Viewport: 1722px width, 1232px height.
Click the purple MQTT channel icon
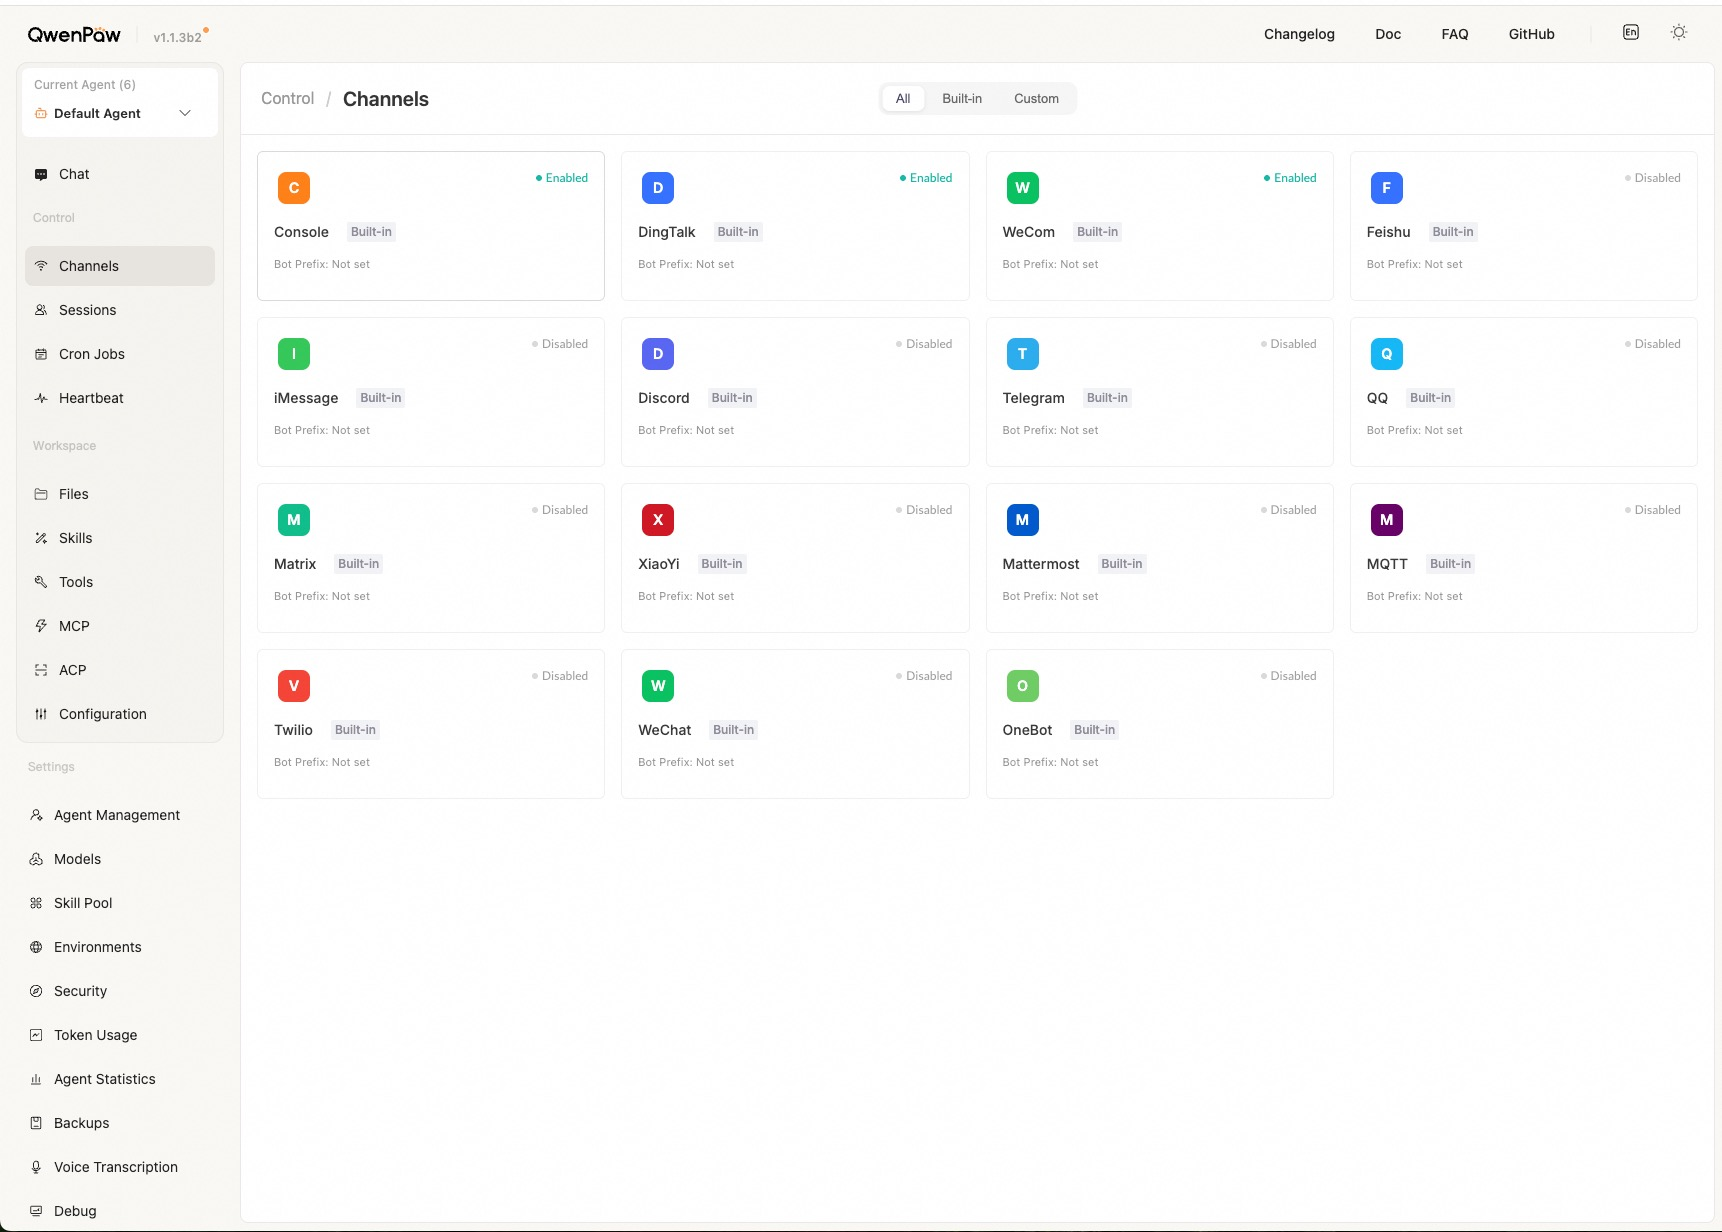[x=1386, y=520]
